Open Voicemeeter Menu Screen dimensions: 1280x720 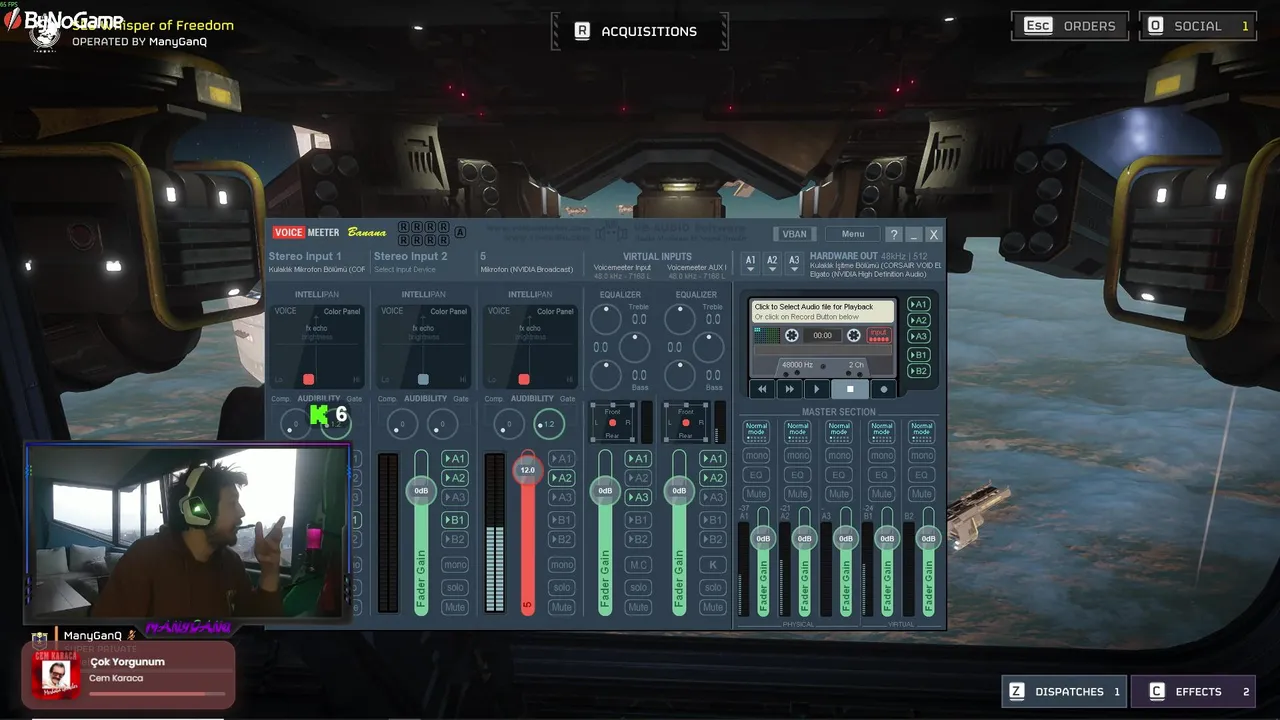click(853, 234)
